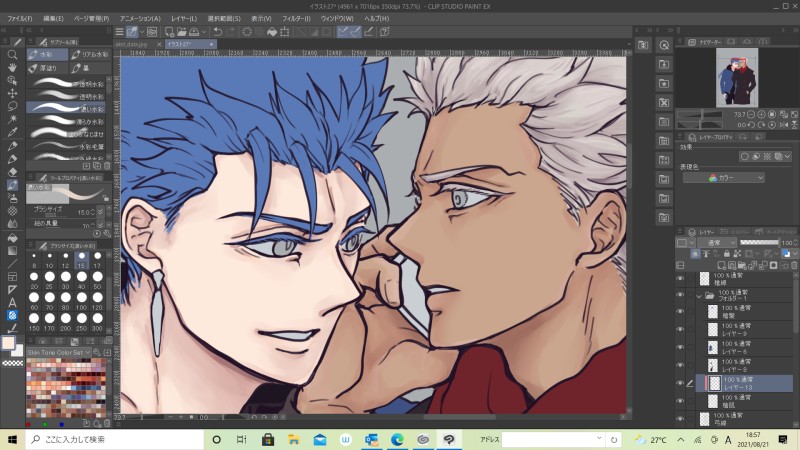Click the Save icon in command bar
This screenshot has height=450, width=800.
click(x=194, y=32)
